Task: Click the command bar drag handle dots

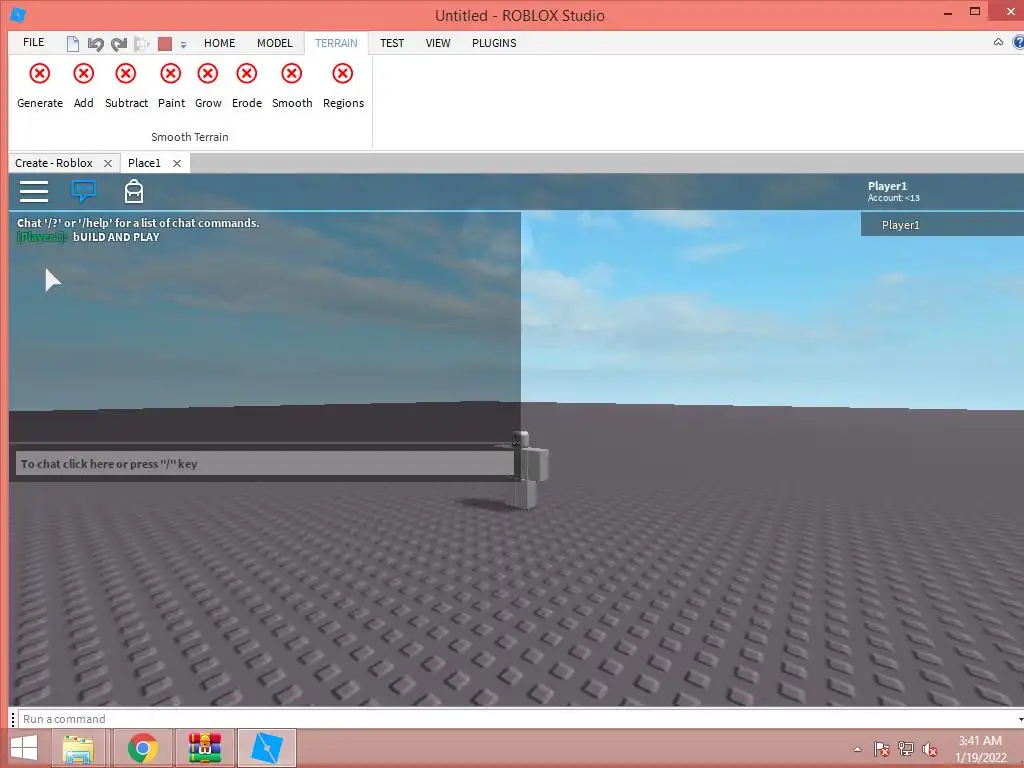Action: (13, 719)
